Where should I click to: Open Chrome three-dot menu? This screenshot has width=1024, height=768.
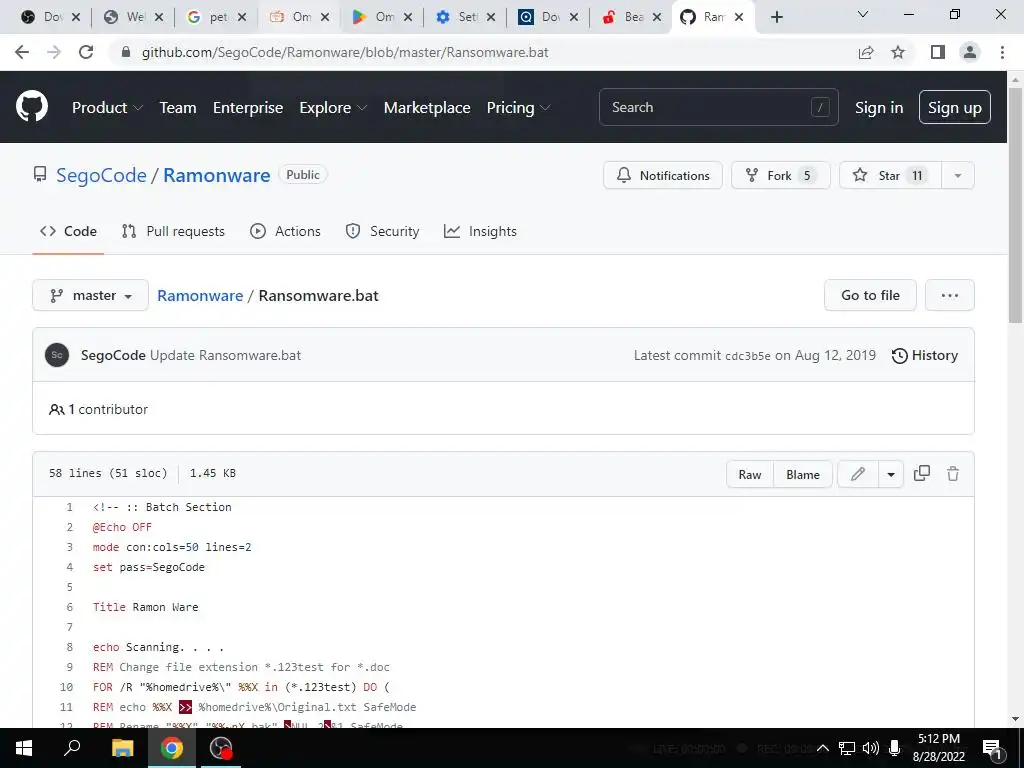click(x=1002, y=52)
